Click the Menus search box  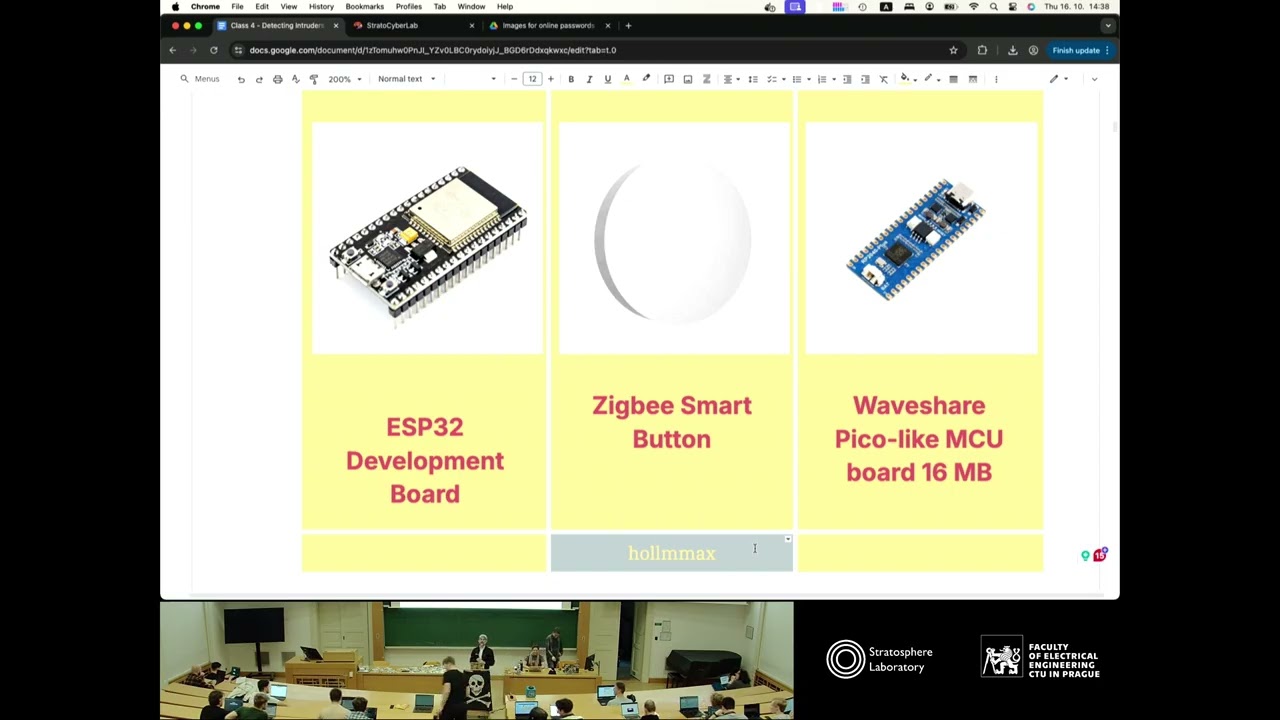pos(200,79)
